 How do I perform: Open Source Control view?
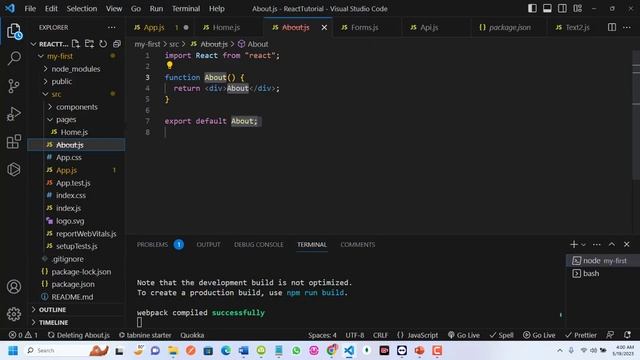pyautogui.click(x=14, y=86)
